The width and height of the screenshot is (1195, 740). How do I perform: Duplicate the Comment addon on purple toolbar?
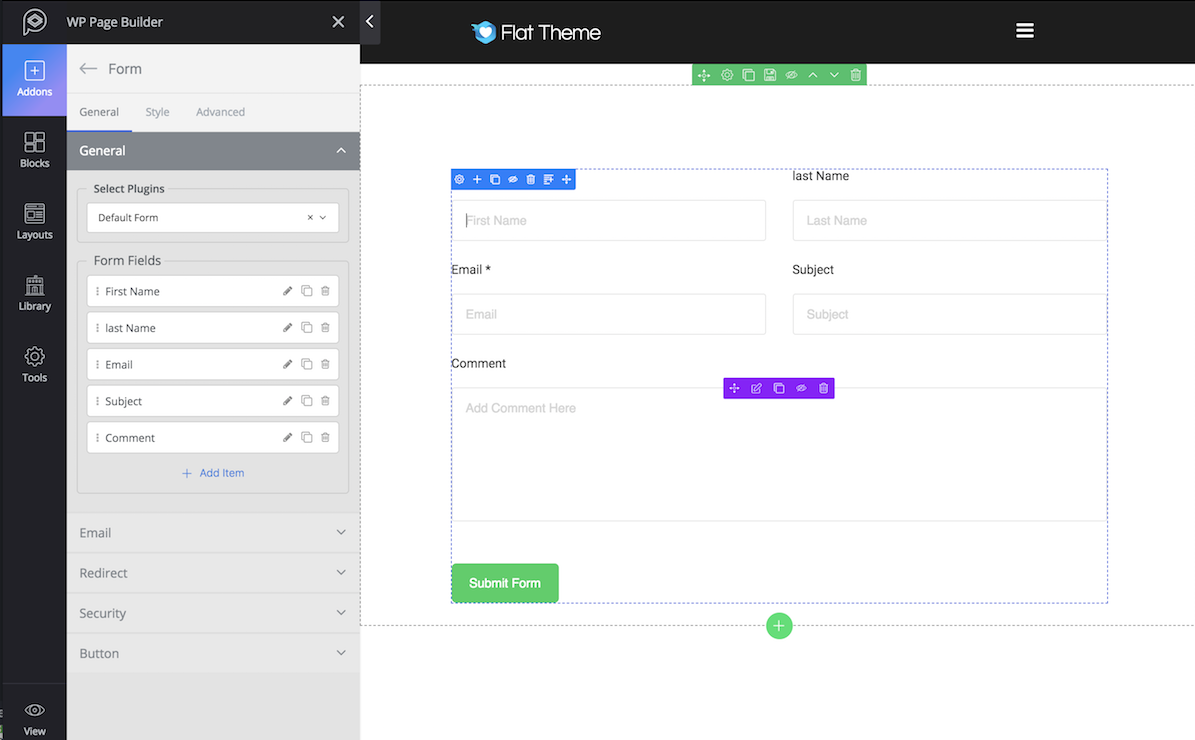tap(779, 388)
